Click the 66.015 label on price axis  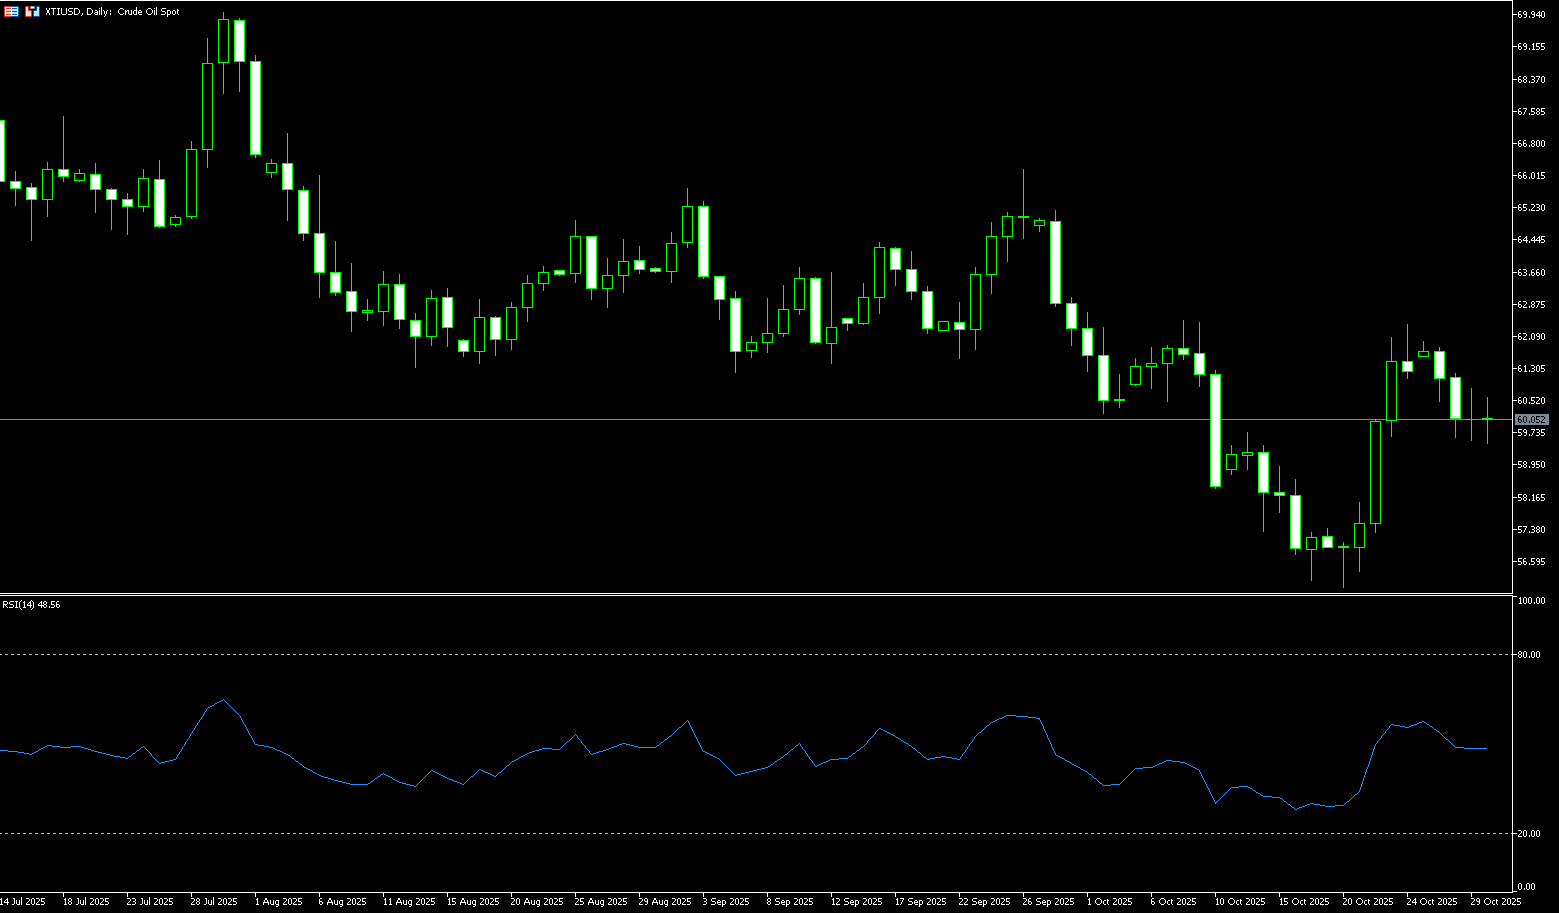click(x=1531, y=176)
